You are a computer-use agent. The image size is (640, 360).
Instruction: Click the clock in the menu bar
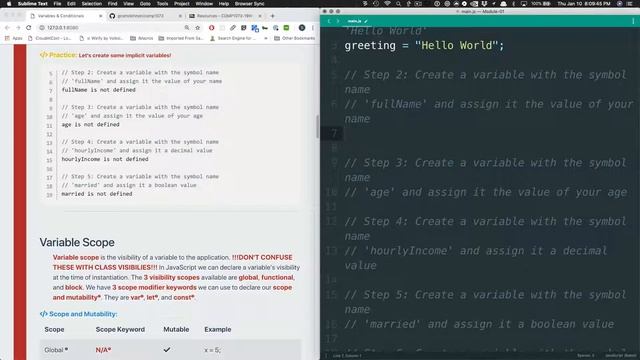(x=584, y=4)
